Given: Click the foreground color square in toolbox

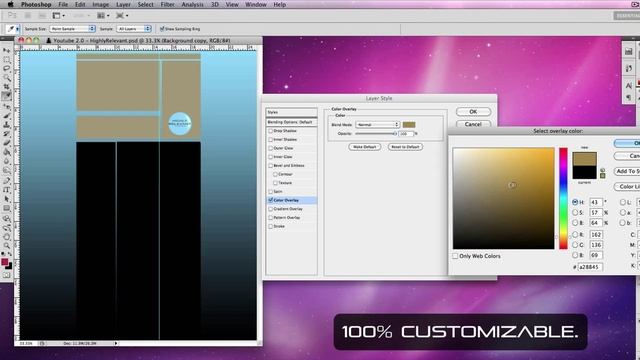Looking at the screenshot, I should [x=4, y=262].
